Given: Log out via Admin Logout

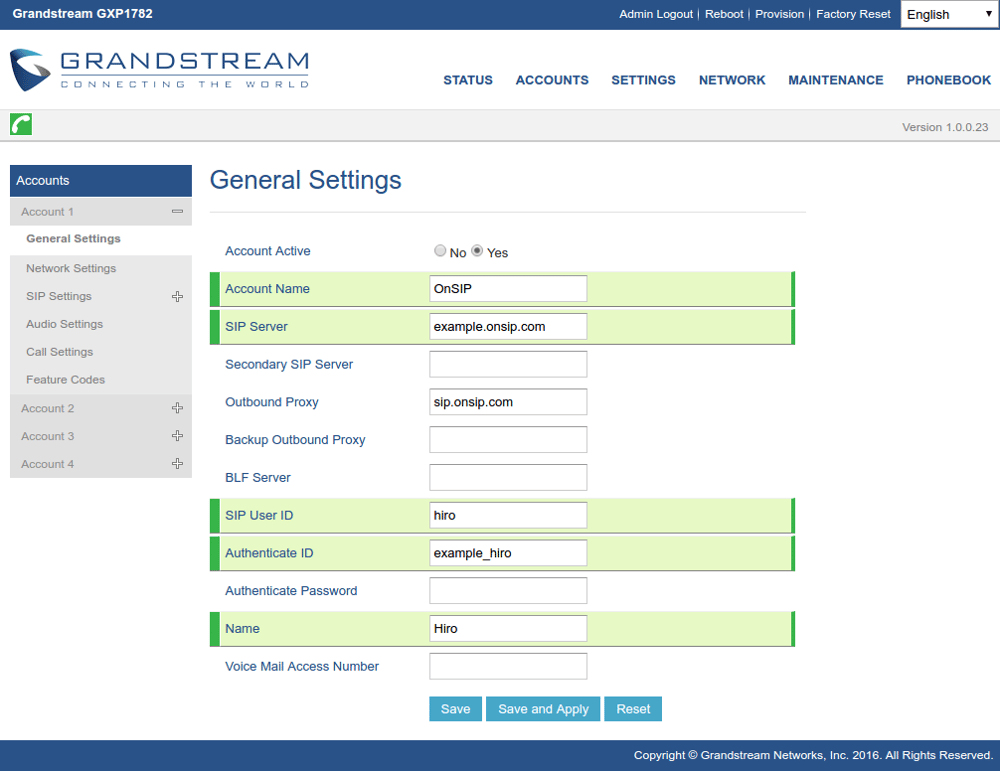Looking at the screenshot, I should click(x=656, y=14).
